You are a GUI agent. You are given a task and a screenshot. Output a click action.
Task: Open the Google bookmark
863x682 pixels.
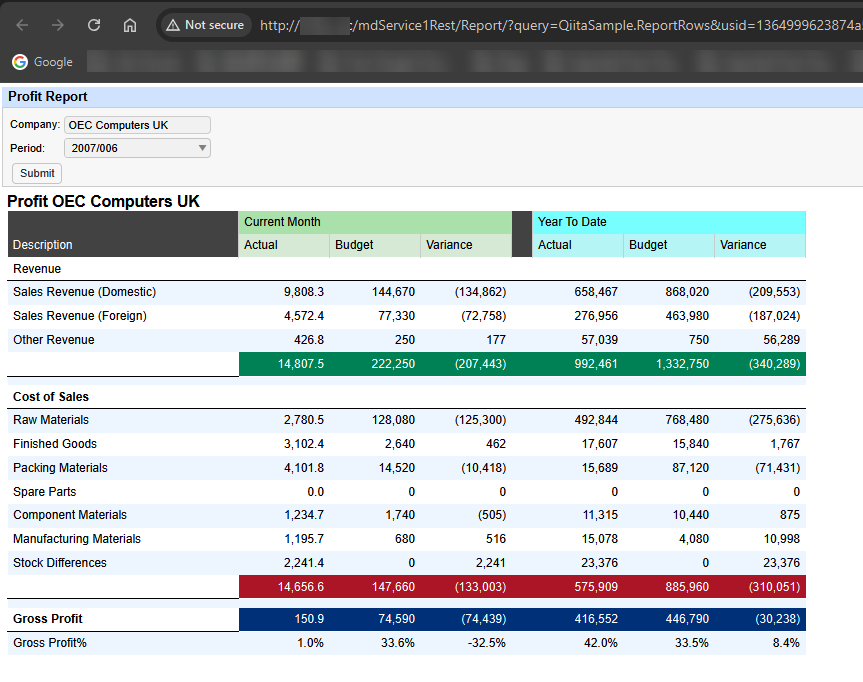42,62
